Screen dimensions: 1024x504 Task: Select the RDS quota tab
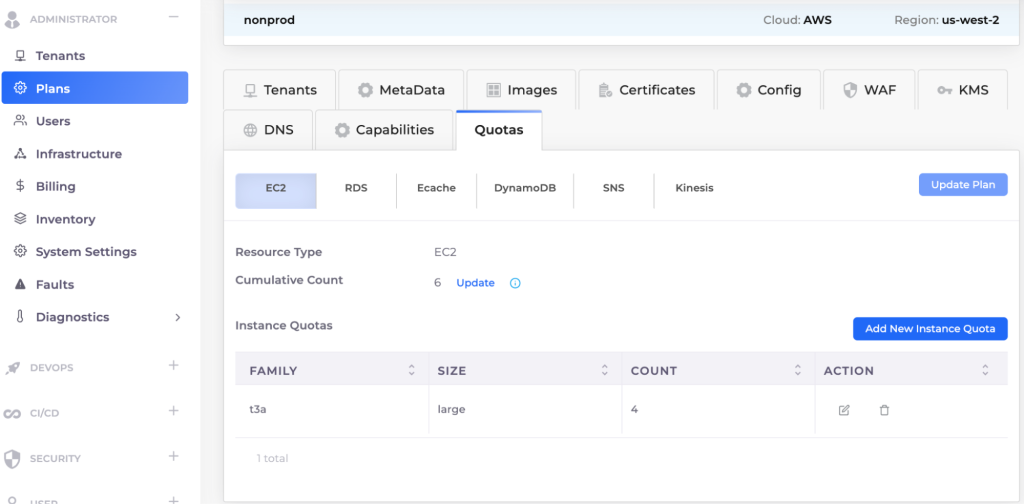(x=356, y=188)
